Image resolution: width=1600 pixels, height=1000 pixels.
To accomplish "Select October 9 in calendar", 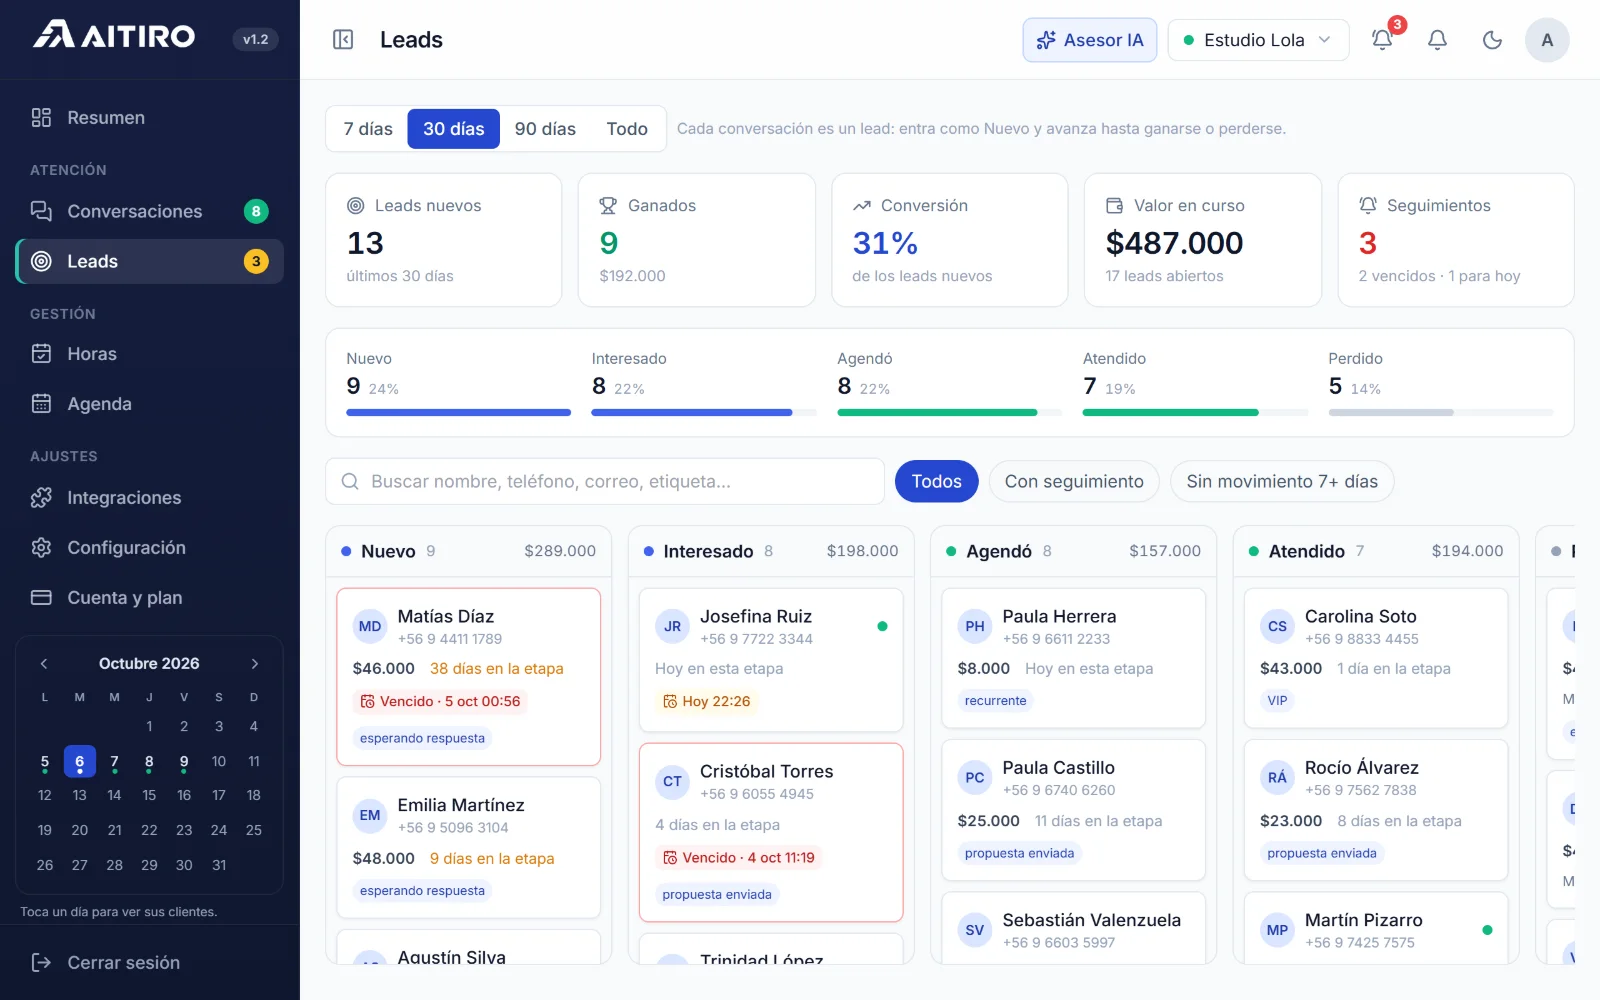I will (184, 762).
